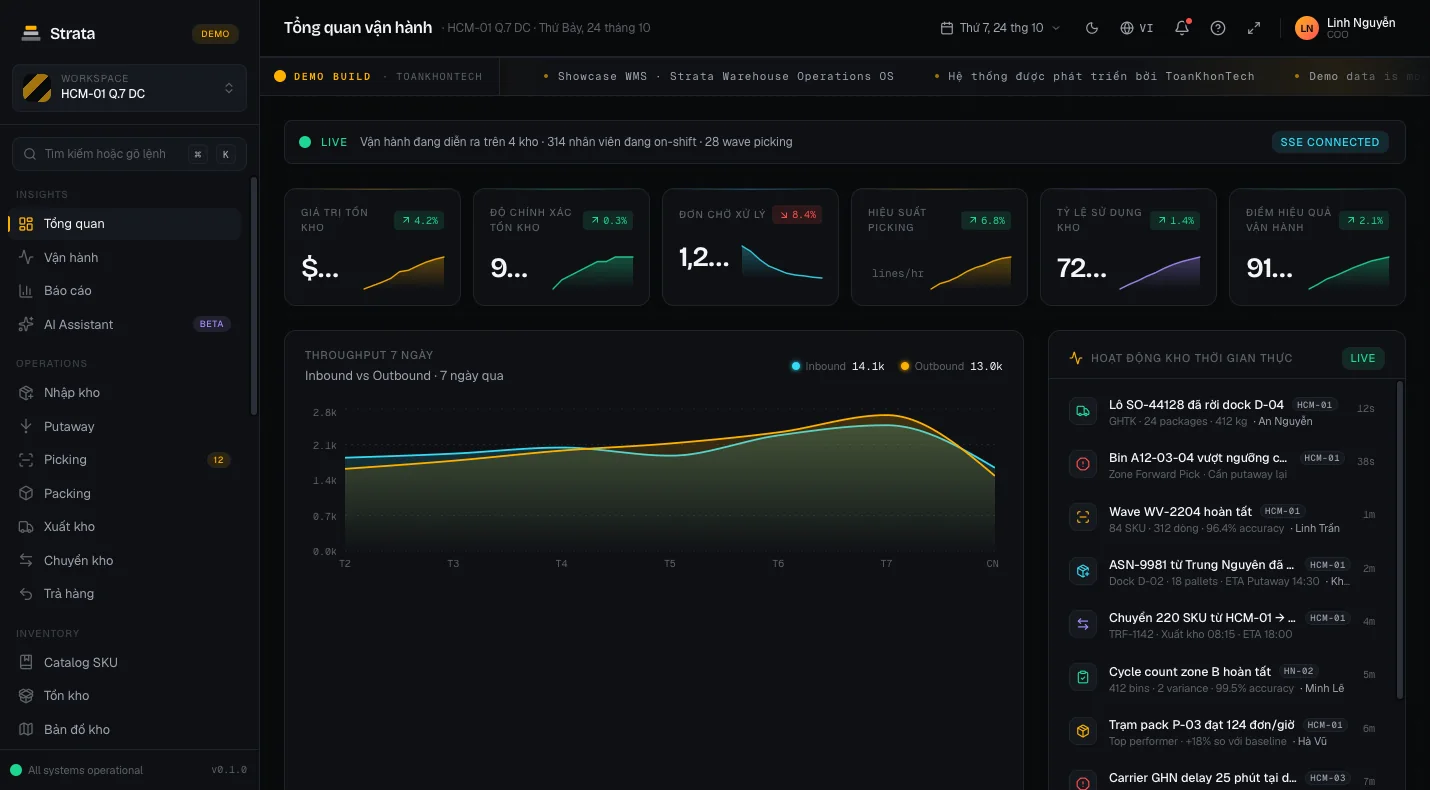1440x790 pixels.
Task: Click the Strata logo icon
Action: [x=31, y=33]
